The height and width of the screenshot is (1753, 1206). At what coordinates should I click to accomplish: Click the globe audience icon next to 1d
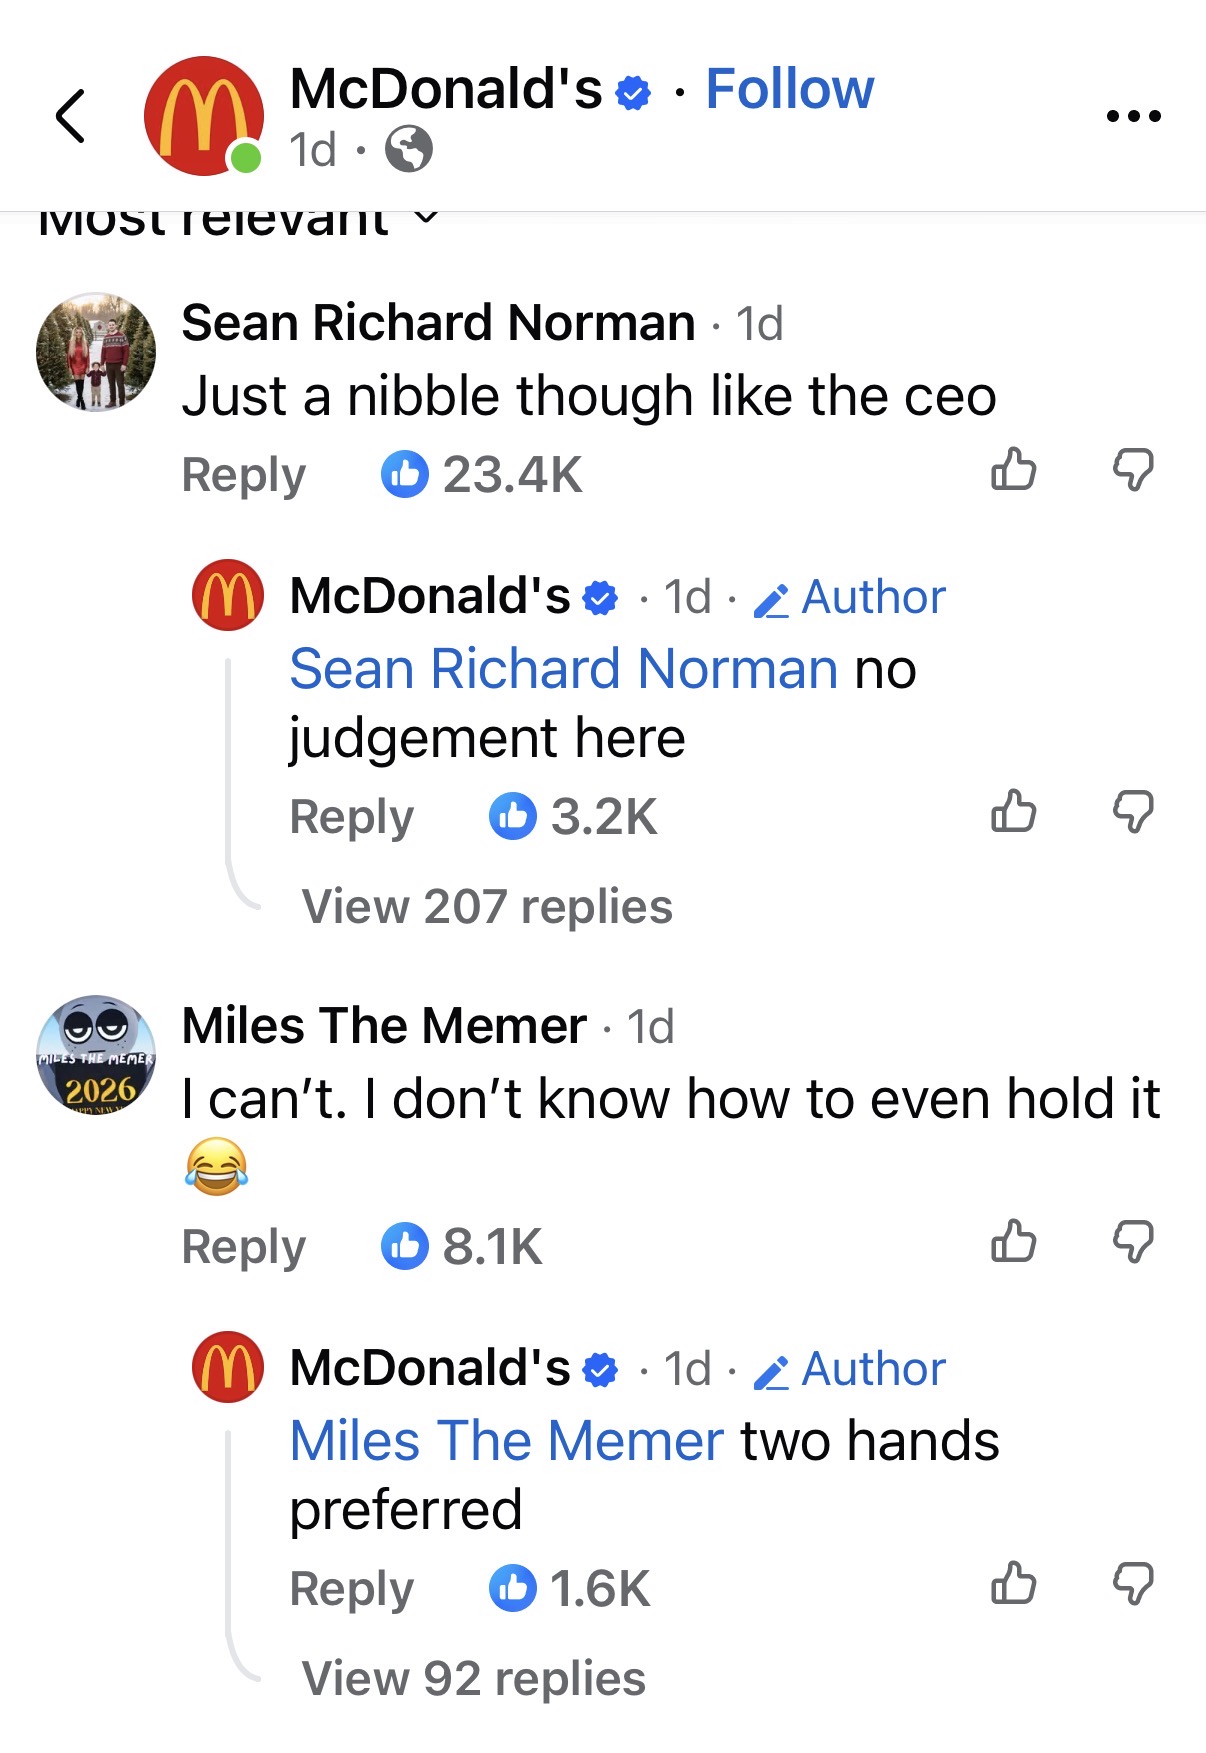[x=409, y=150]
